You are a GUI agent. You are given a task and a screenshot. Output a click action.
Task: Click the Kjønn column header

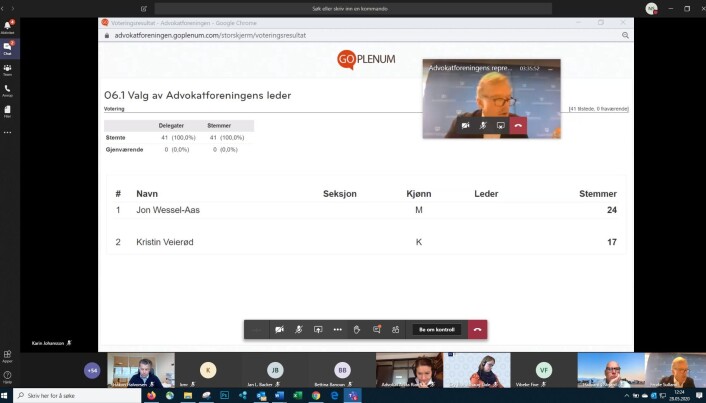point(419,194)
